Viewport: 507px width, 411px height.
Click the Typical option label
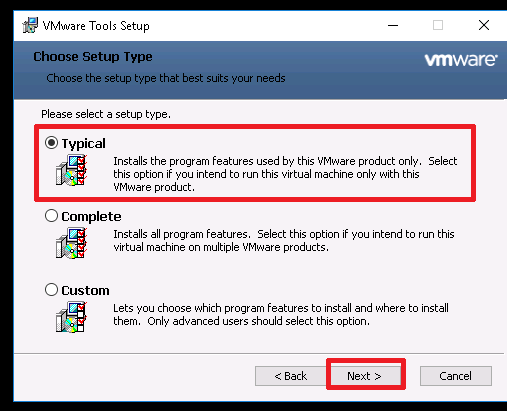84,144
